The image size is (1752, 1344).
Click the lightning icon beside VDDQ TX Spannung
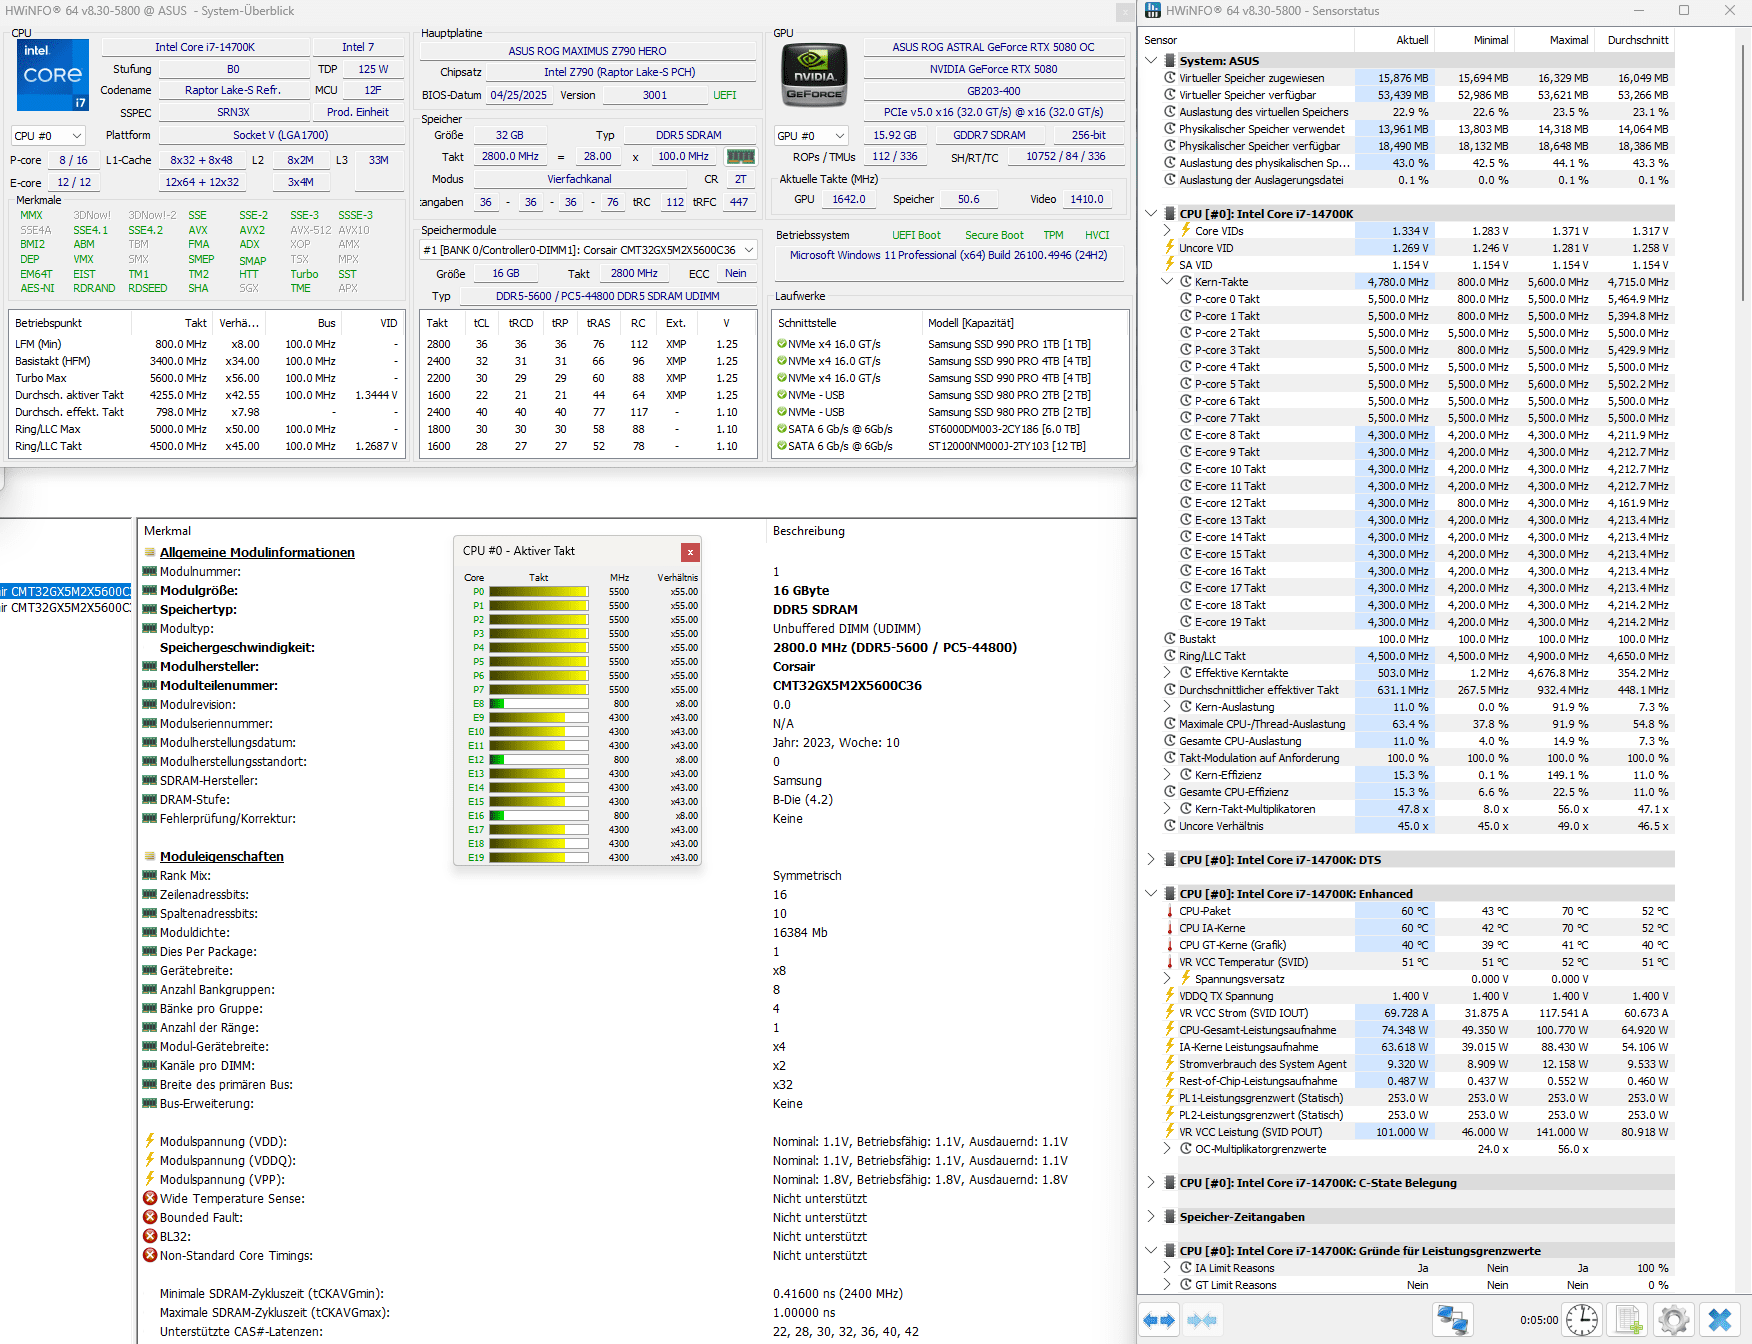click(x=1169, y=996)
